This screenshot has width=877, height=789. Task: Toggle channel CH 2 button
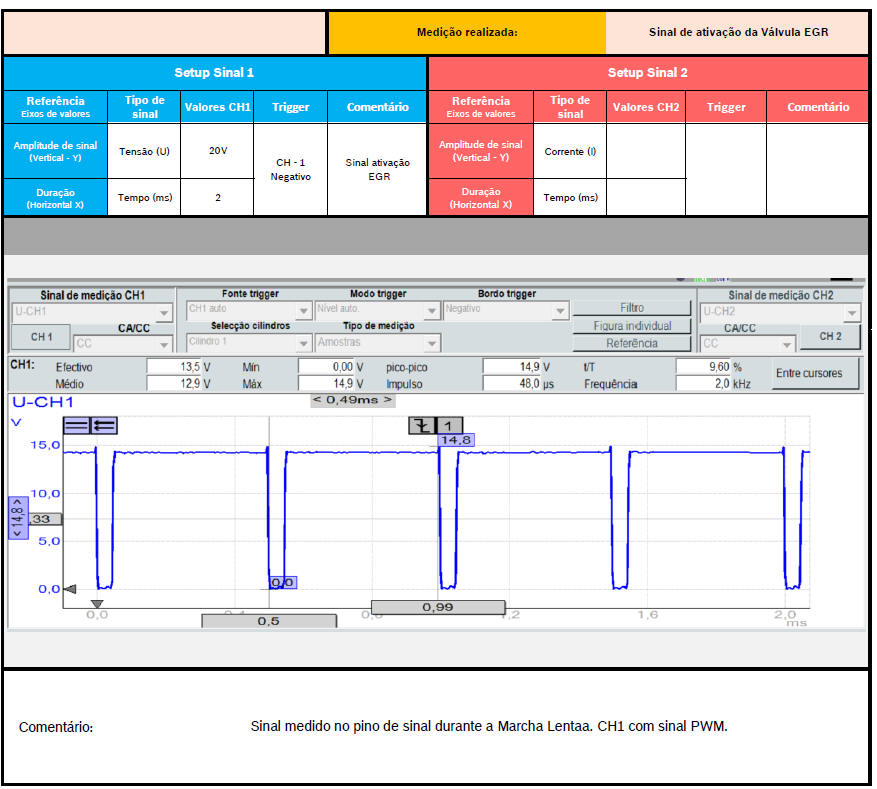pyautogui.click(x=831, y=337)
